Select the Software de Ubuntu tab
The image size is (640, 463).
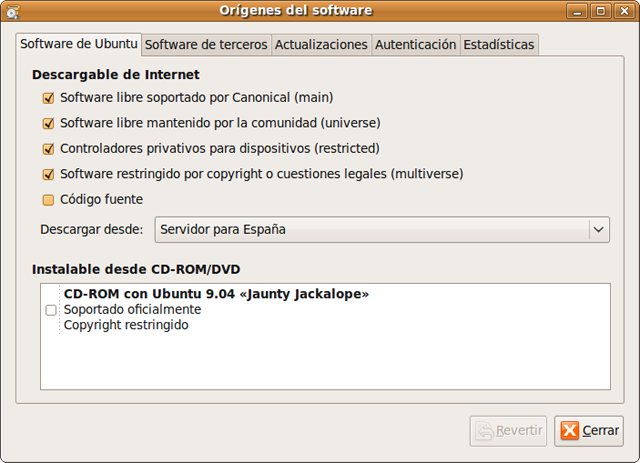pos(79,45)
